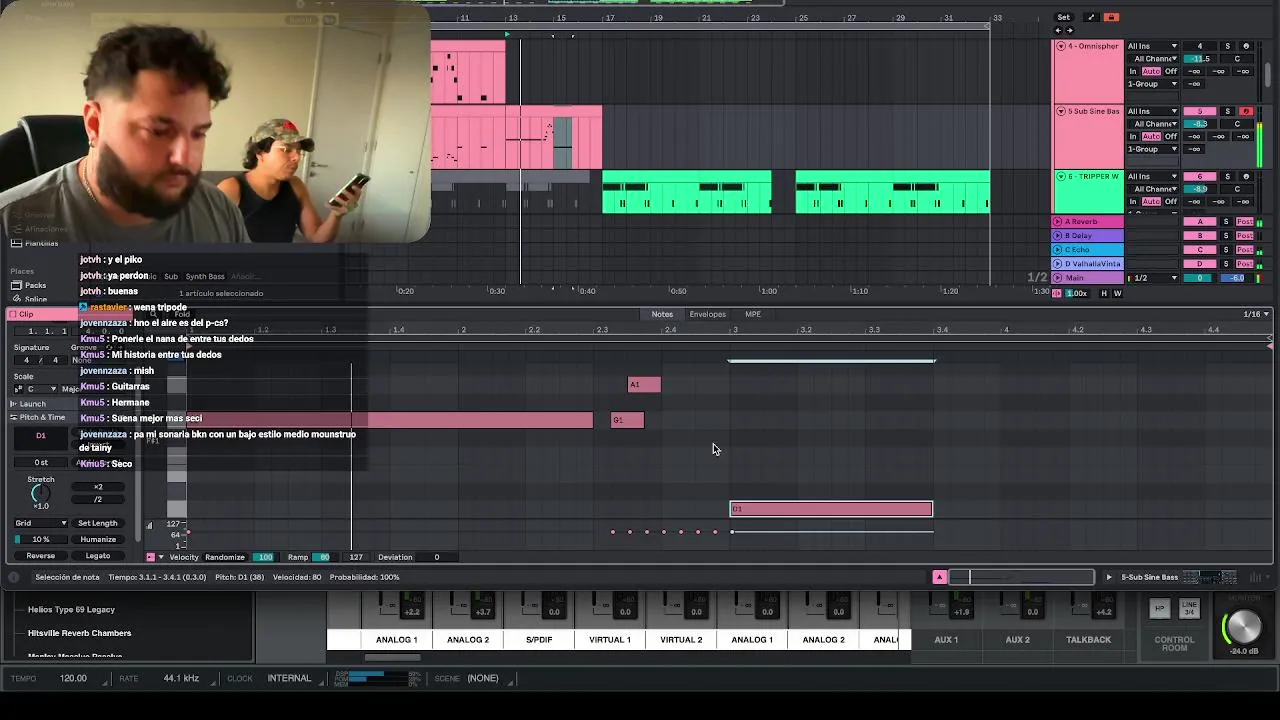The width and height of the screenshot is (1280, 720).
Task: Click the Reverse button
Action: point(41,556)
